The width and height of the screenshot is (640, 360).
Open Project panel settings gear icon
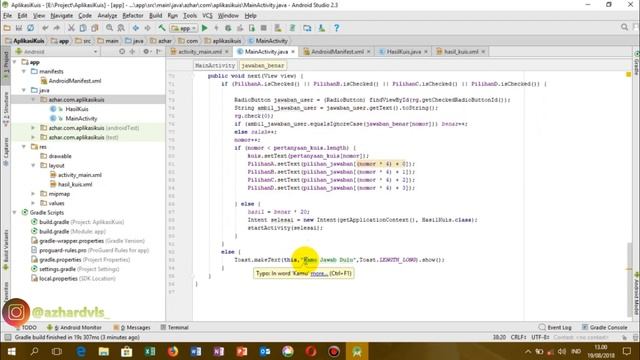146,52
